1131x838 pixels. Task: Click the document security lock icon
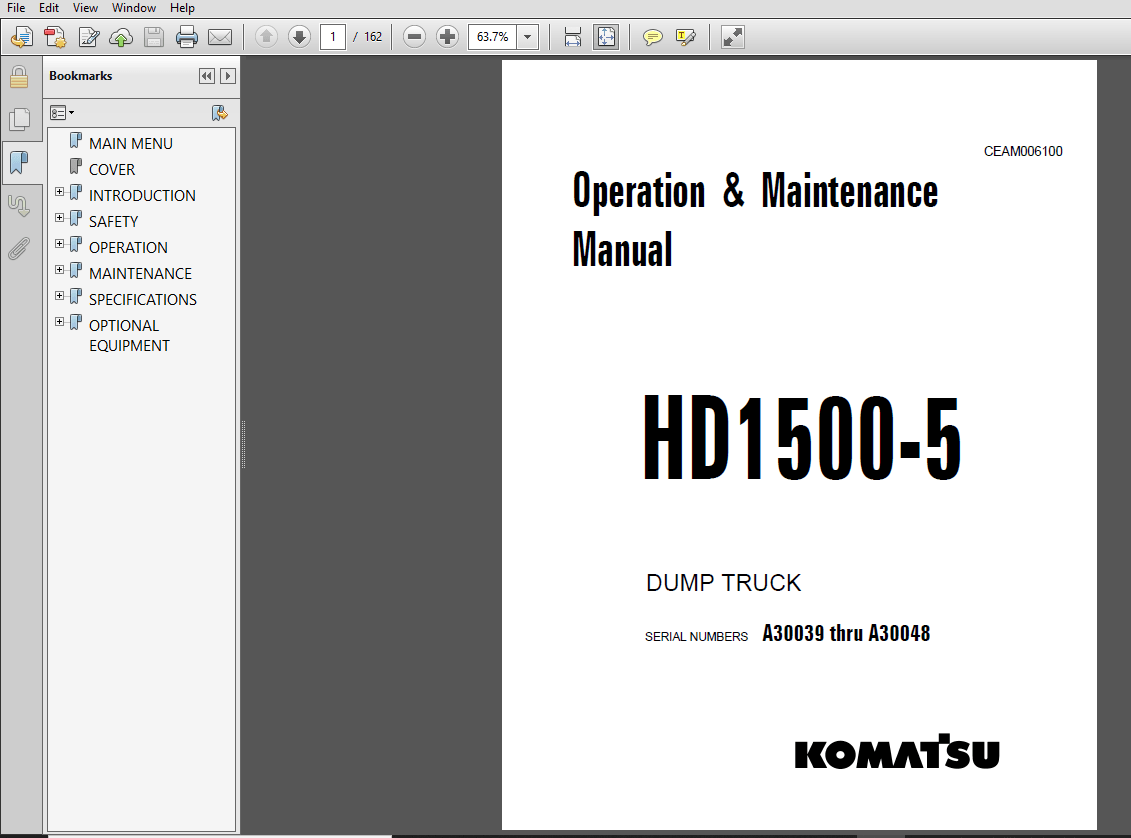pyautogui.click(x=20, y=77)
